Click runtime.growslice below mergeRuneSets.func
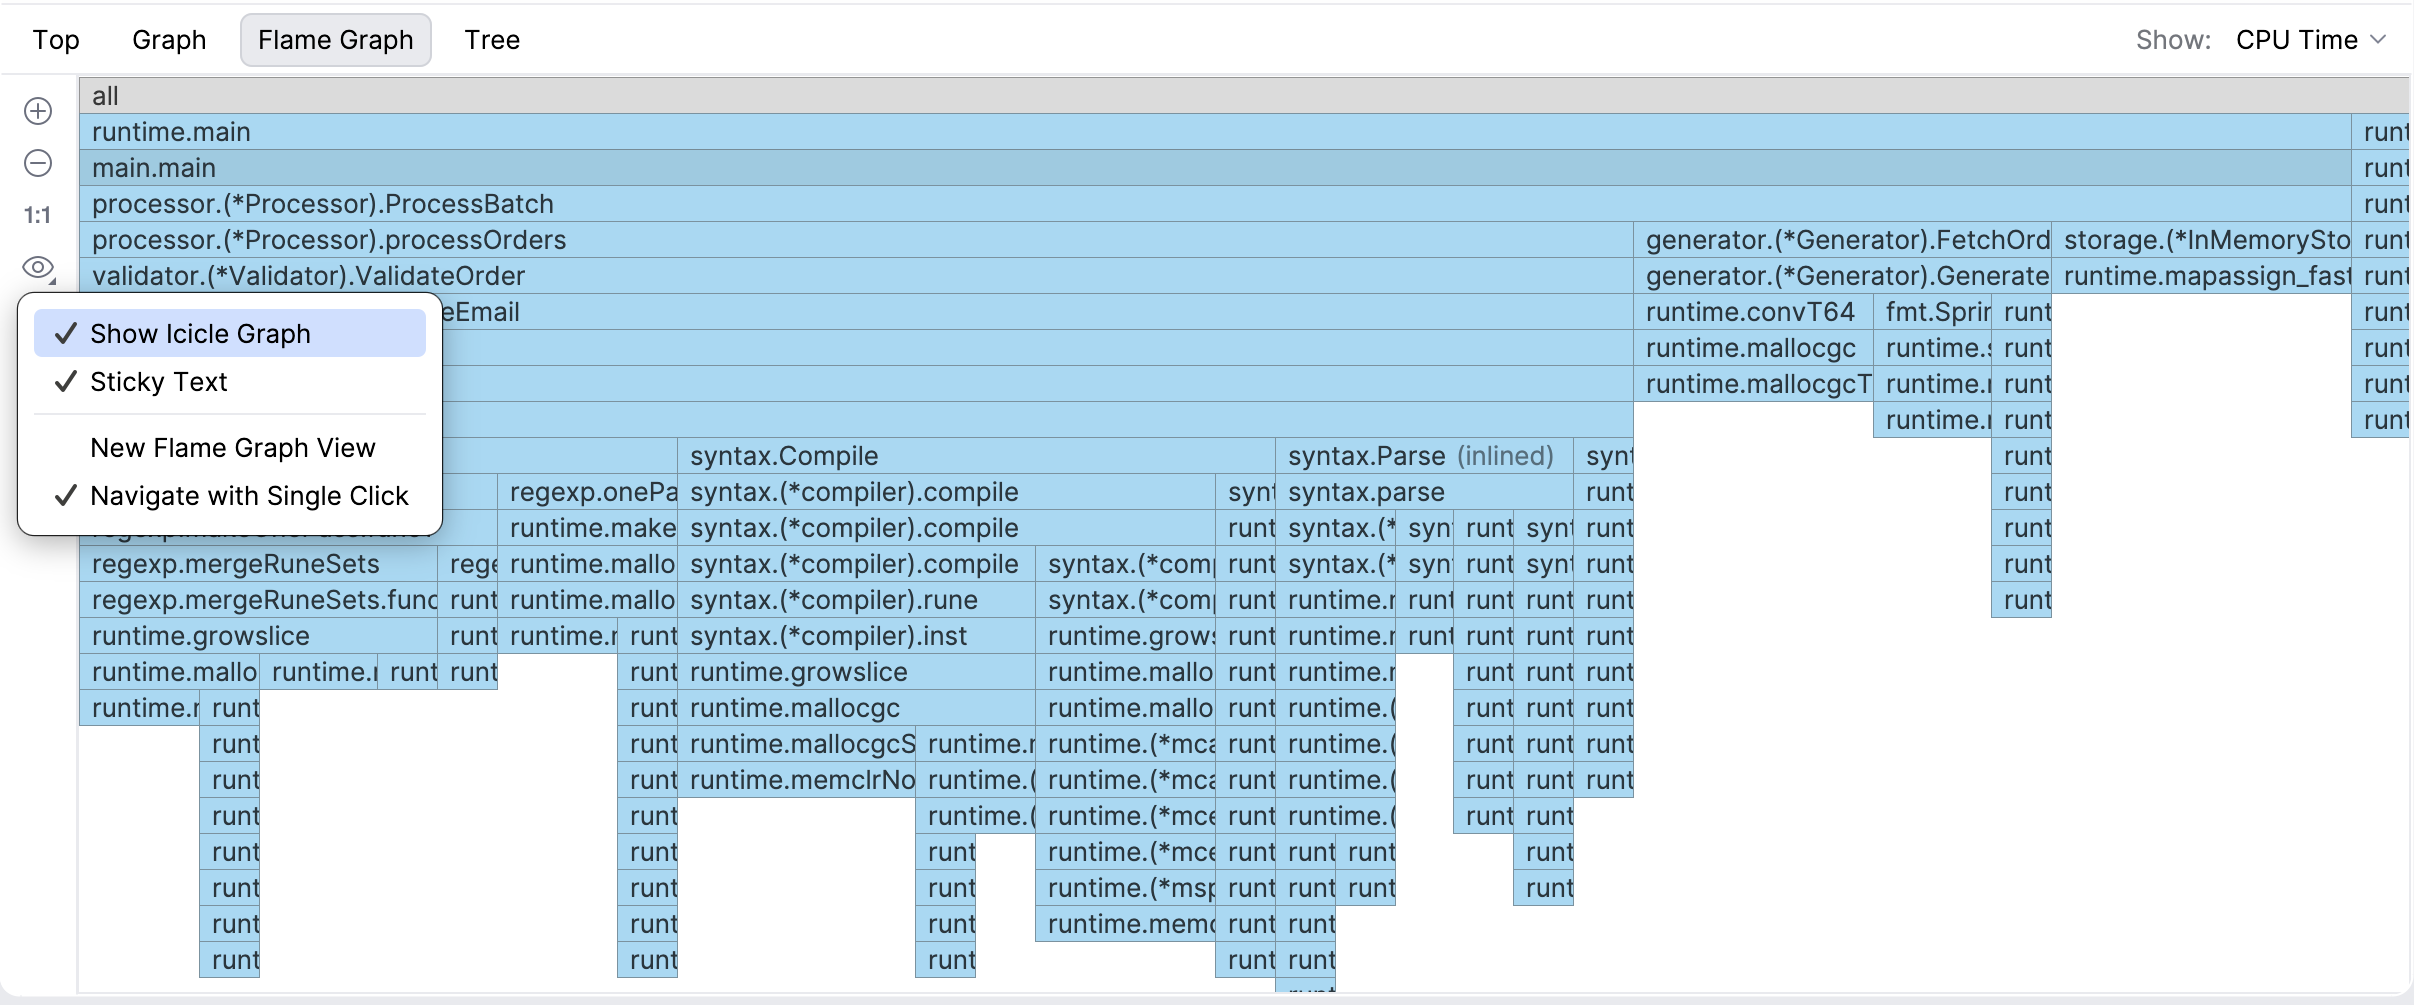The image size is (2414, 1005). [x=258, y=636]
